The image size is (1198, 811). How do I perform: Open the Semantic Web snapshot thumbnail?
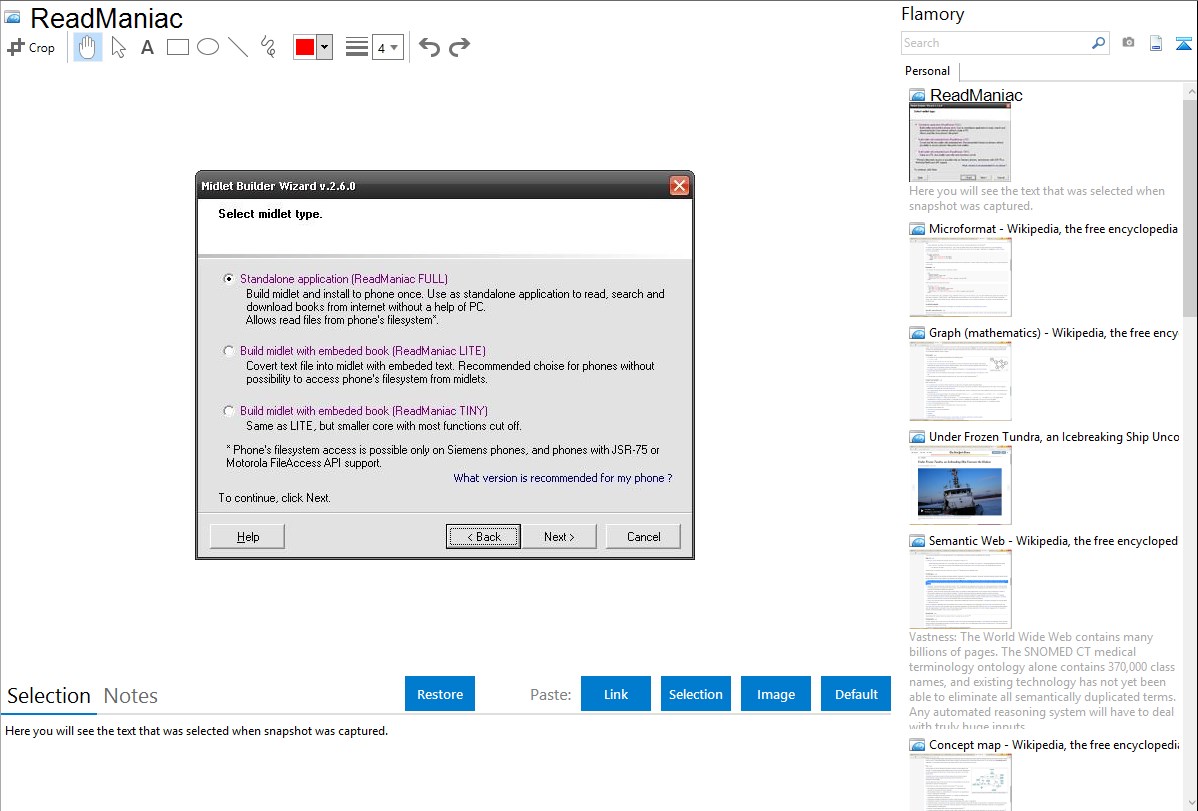tap(960, 589)
